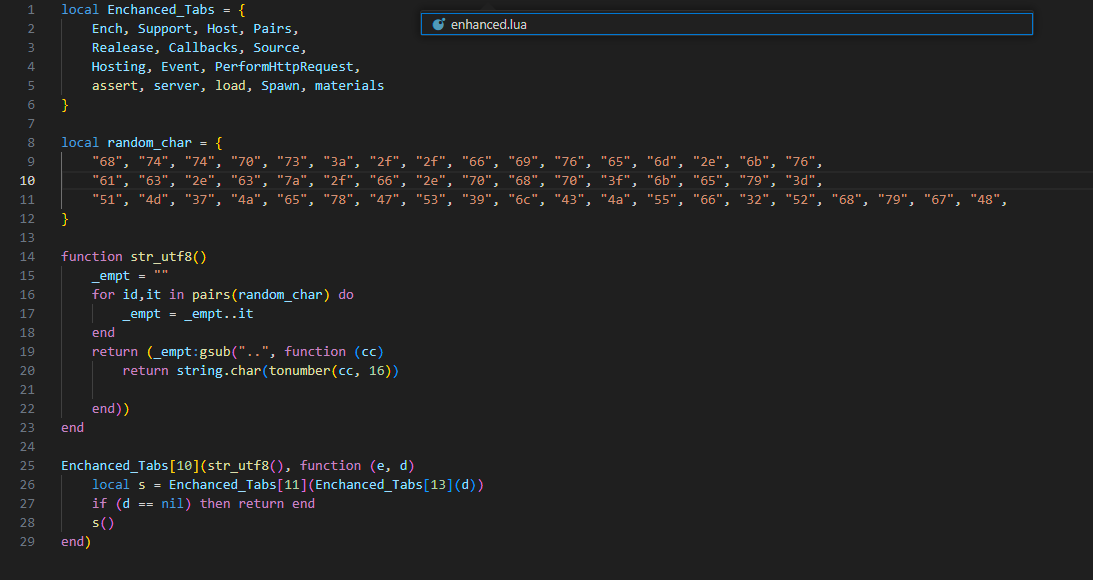
Task: Click the hex string "3f"
Action: pos(616,181)
